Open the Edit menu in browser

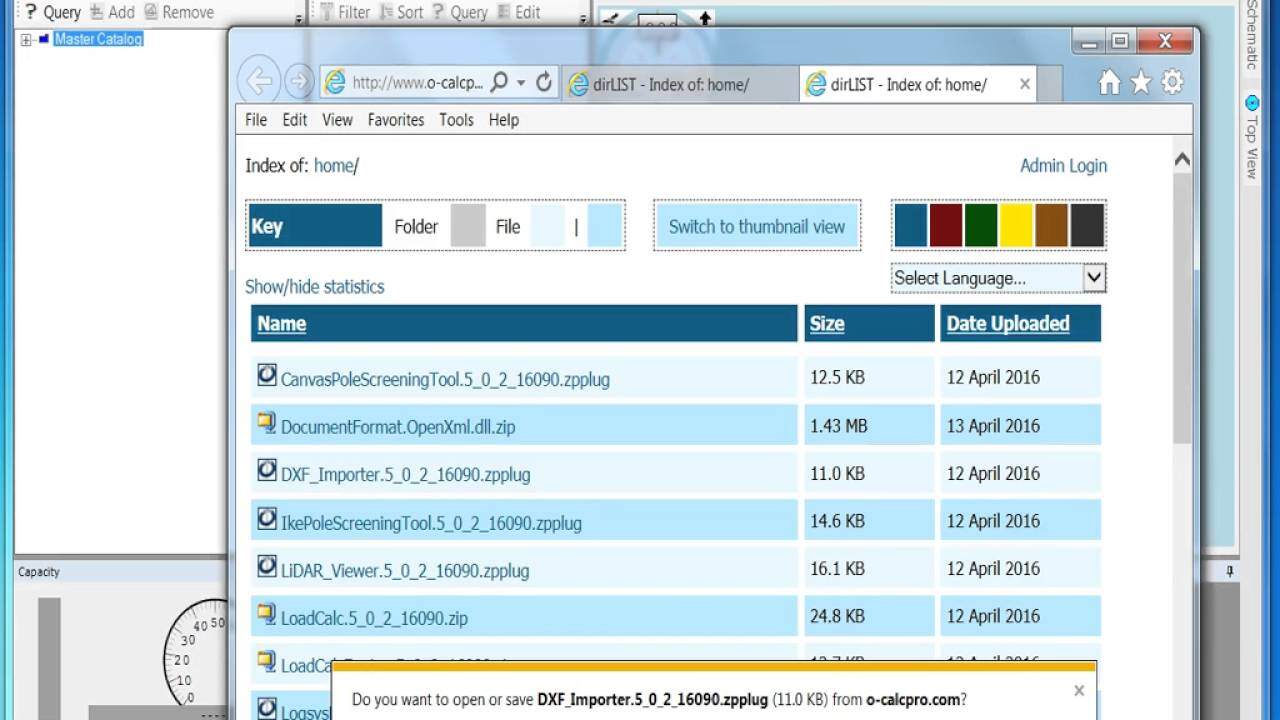294,119
